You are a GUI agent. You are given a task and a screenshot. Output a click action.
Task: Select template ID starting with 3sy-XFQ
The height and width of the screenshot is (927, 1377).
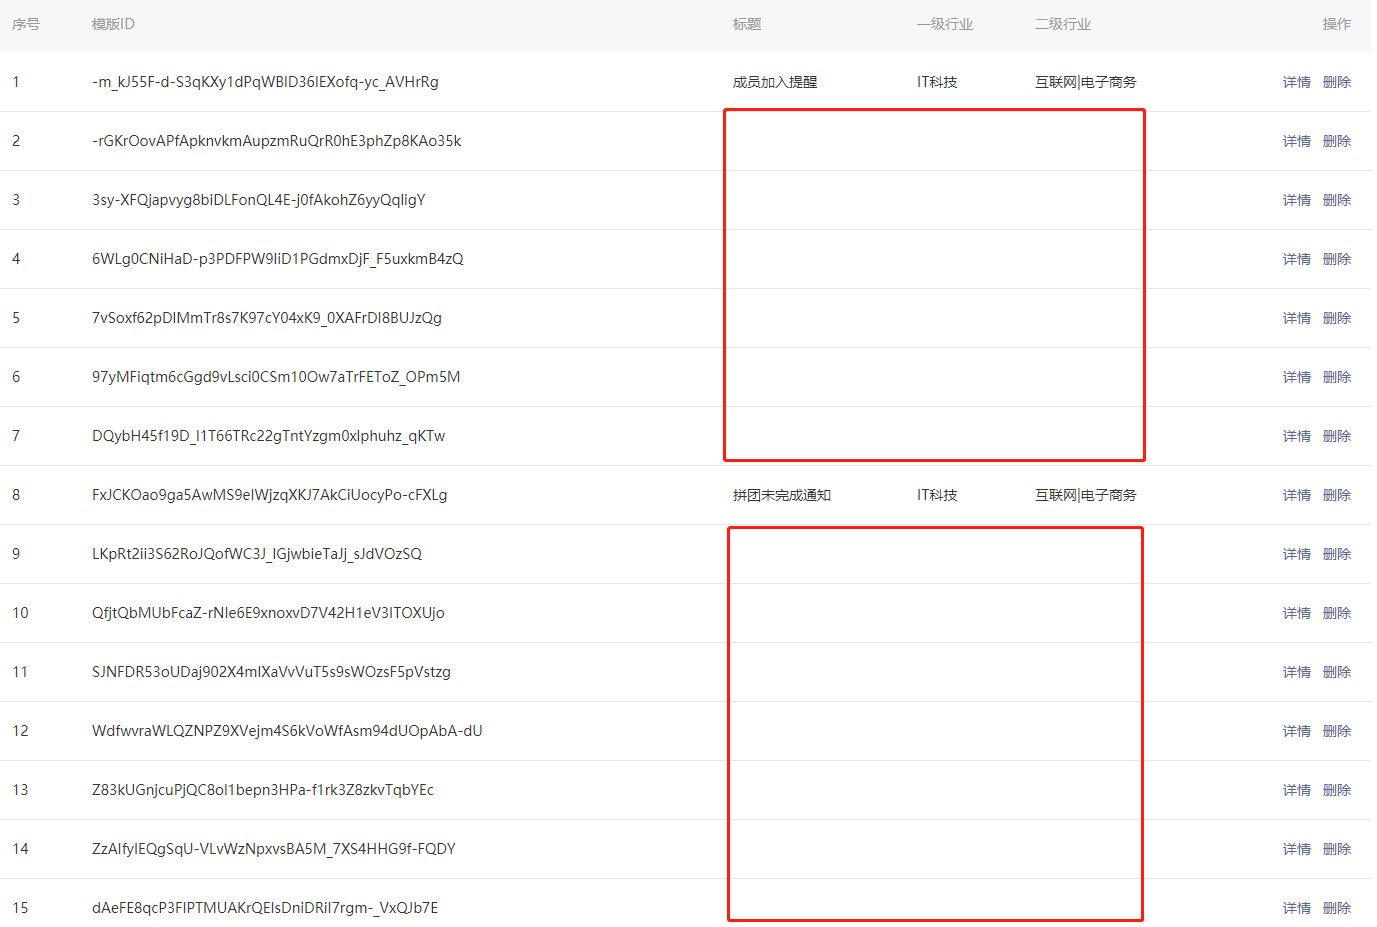pos(258,200)
